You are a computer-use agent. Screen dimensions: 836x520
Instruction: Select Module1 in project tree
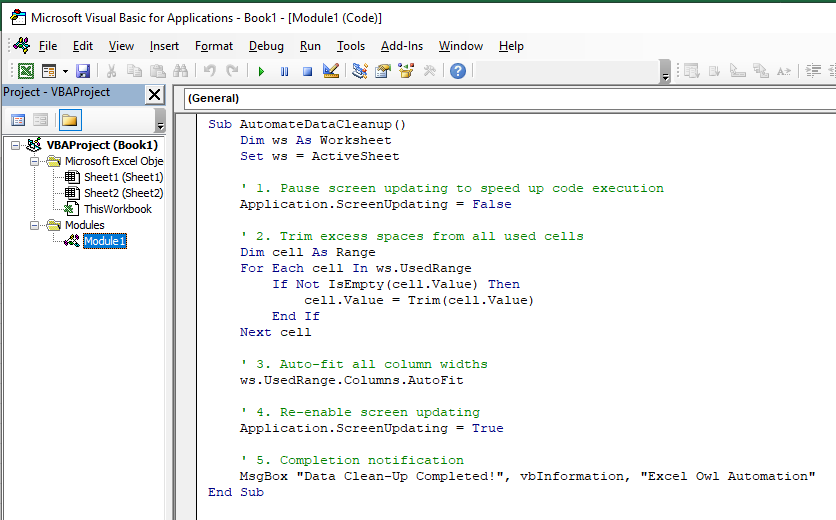pyautogui.click(x=104, y=241)
